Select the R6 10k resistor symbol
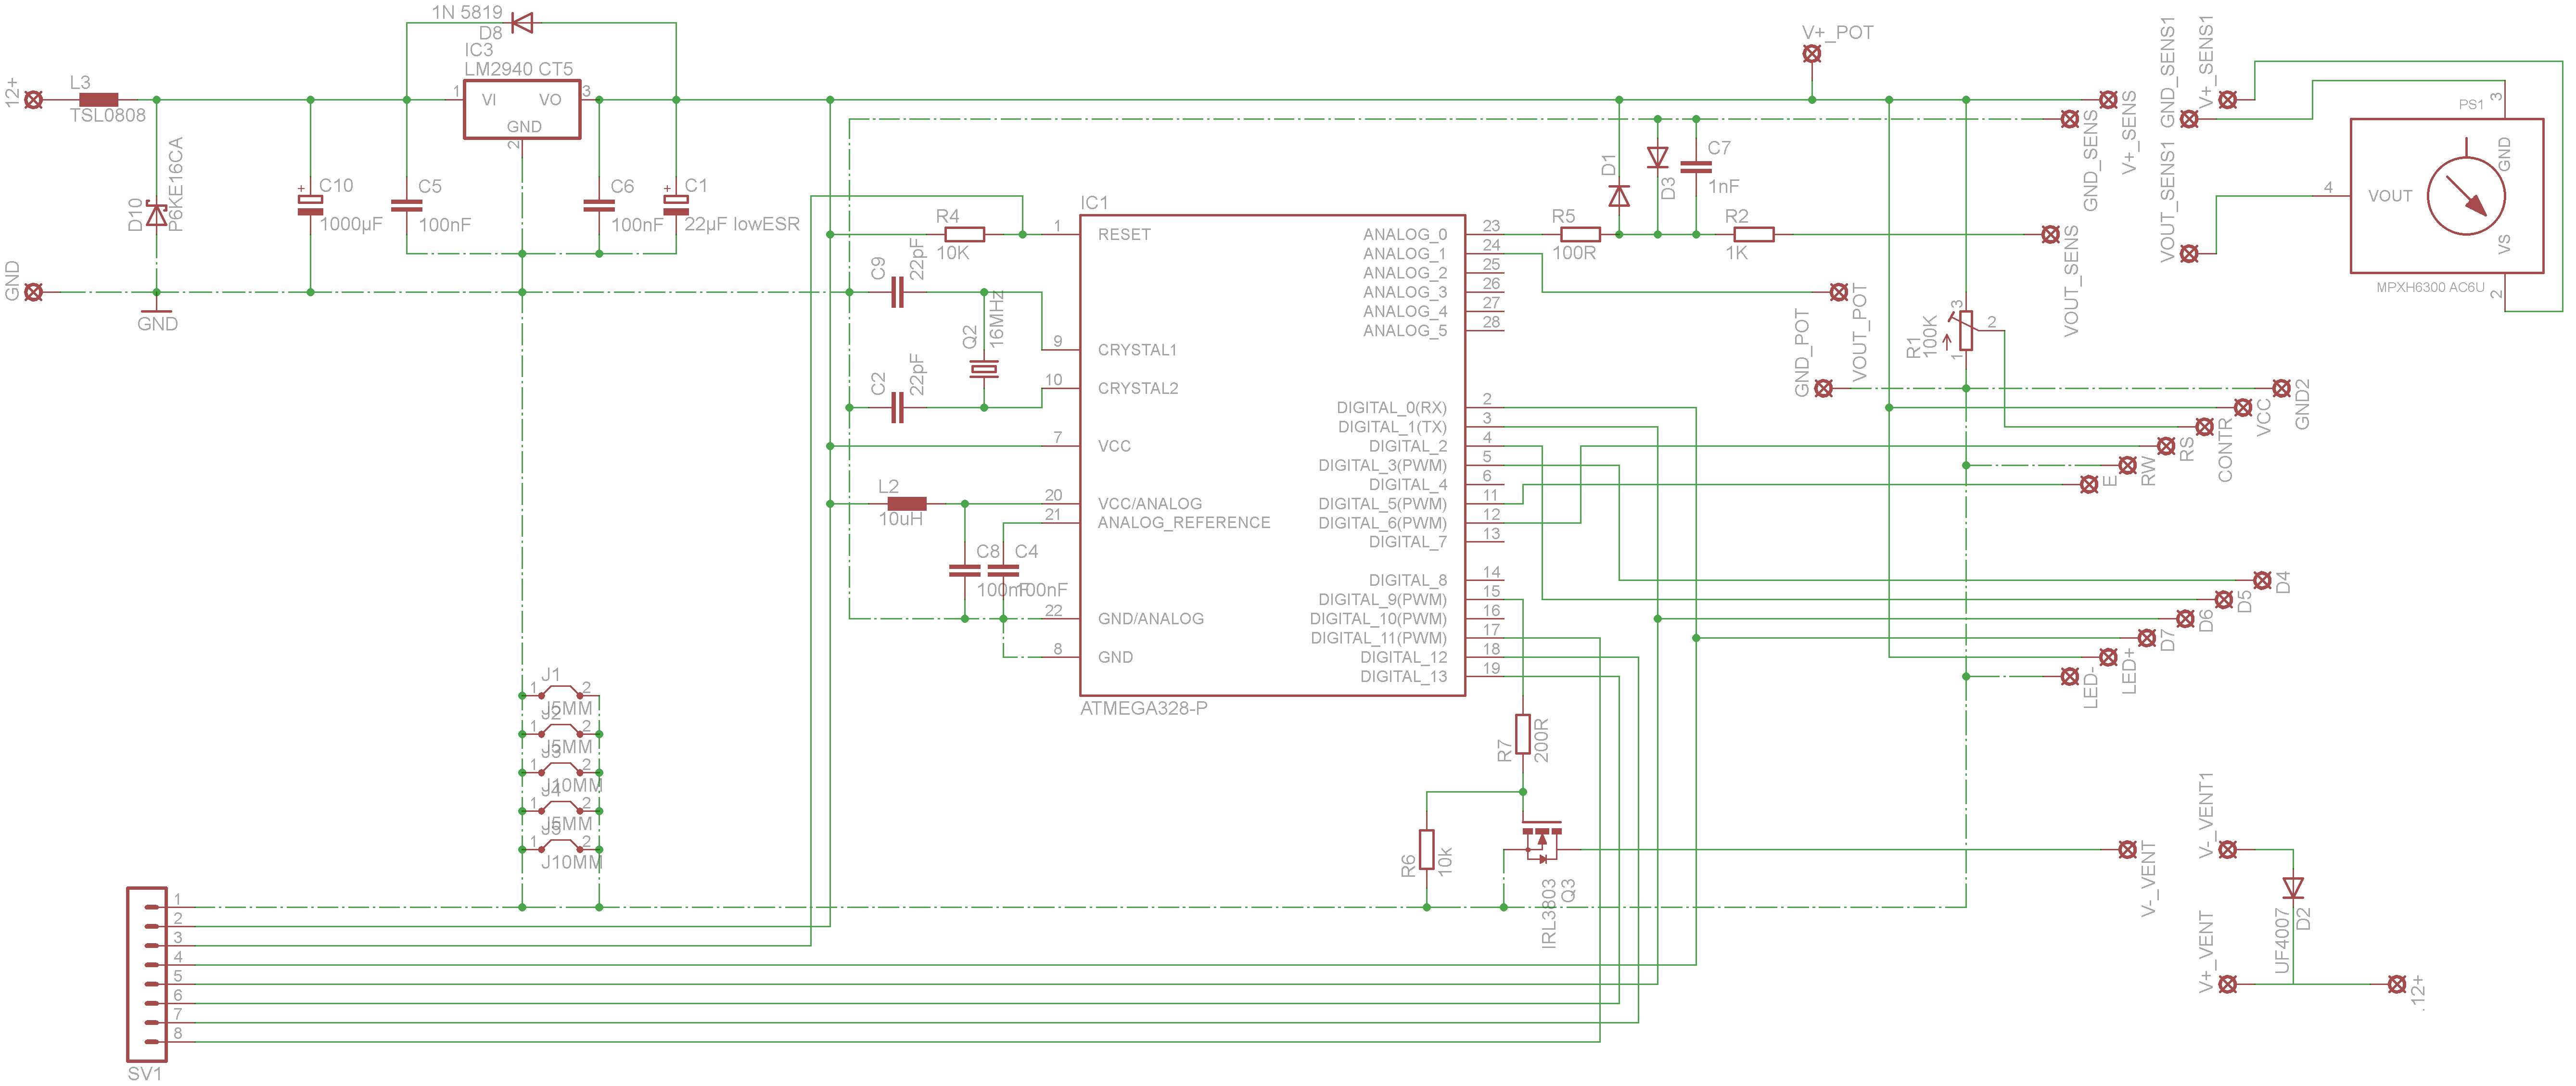 [1427, 849]
